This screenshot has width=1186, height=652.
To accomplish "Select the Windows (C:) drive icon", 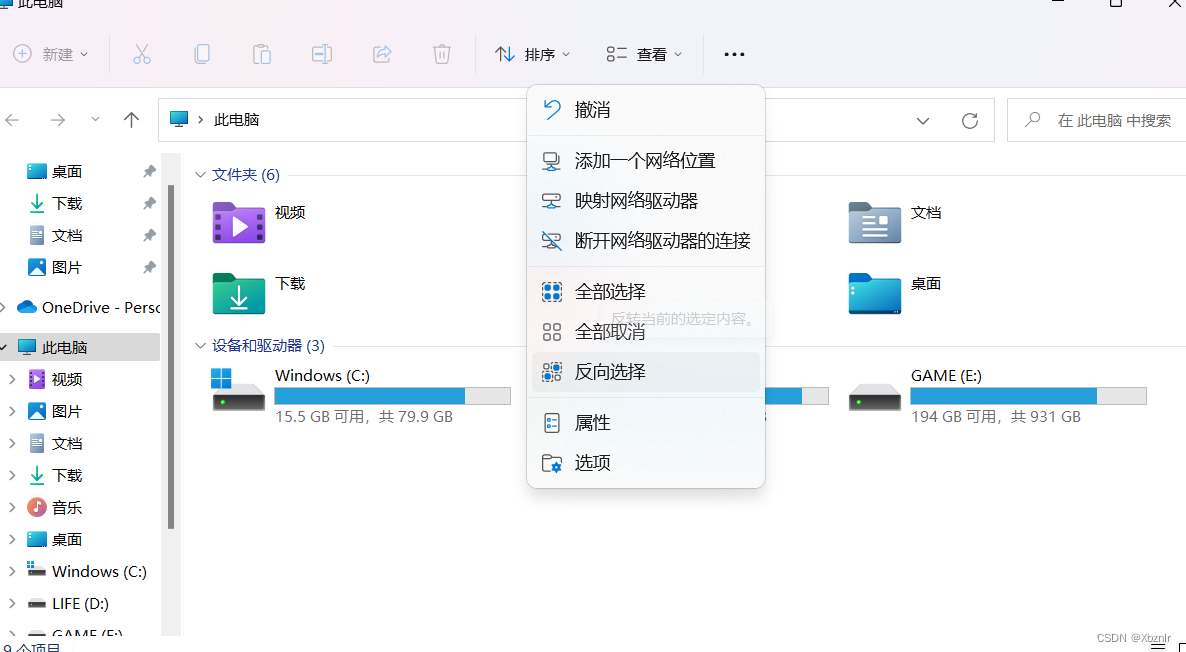I will tap(238, 390).
